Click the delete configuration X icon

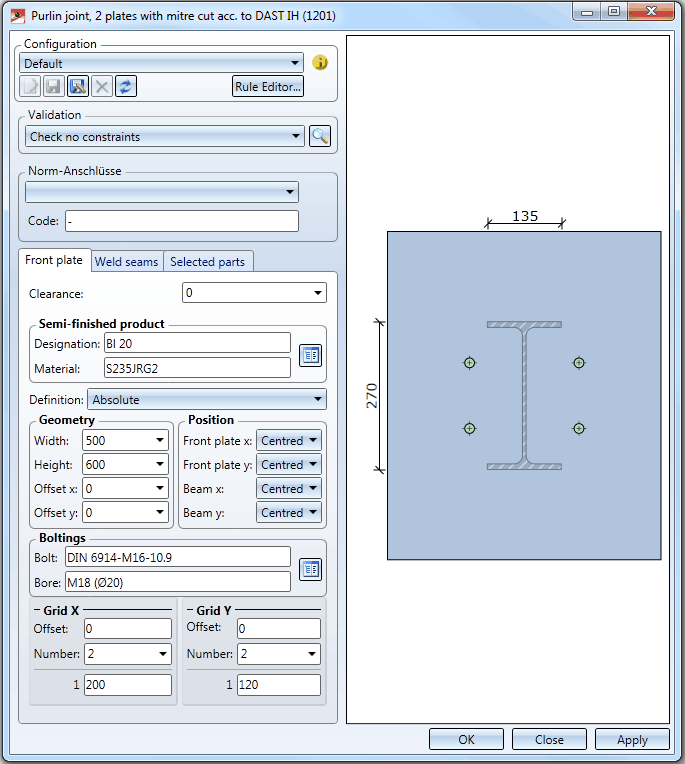pyautogui.click(x=102, y=87)
